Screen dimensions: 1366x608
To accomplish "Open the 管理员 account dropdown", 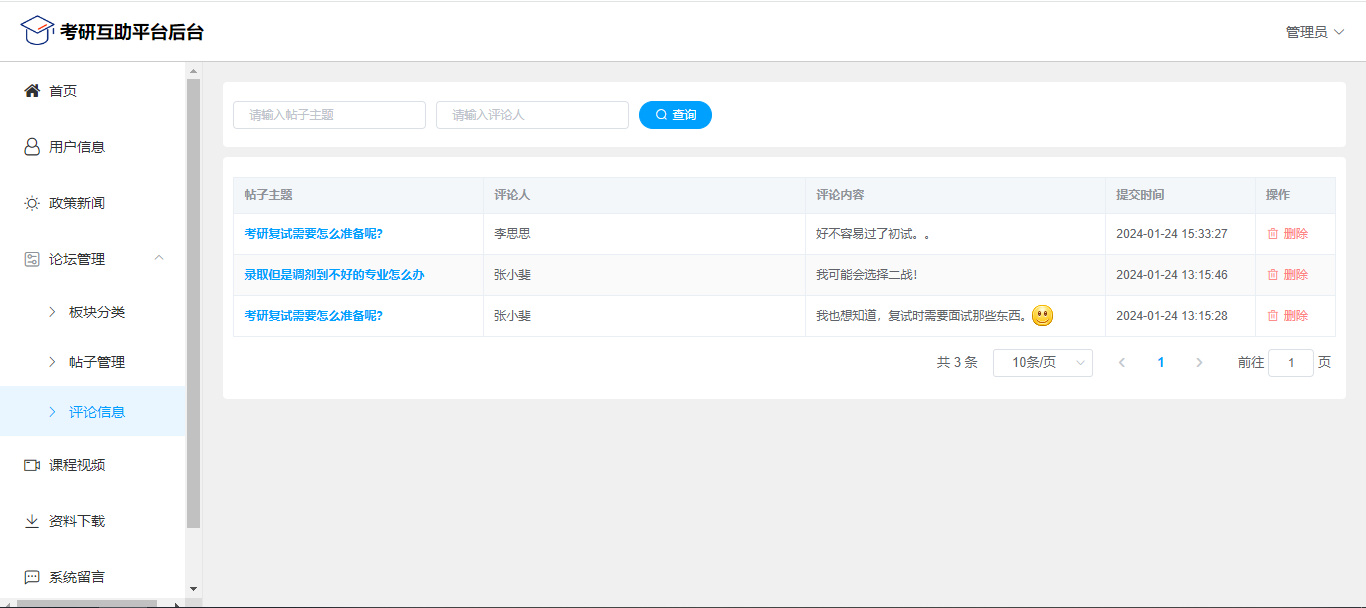I will point(1314,32).
